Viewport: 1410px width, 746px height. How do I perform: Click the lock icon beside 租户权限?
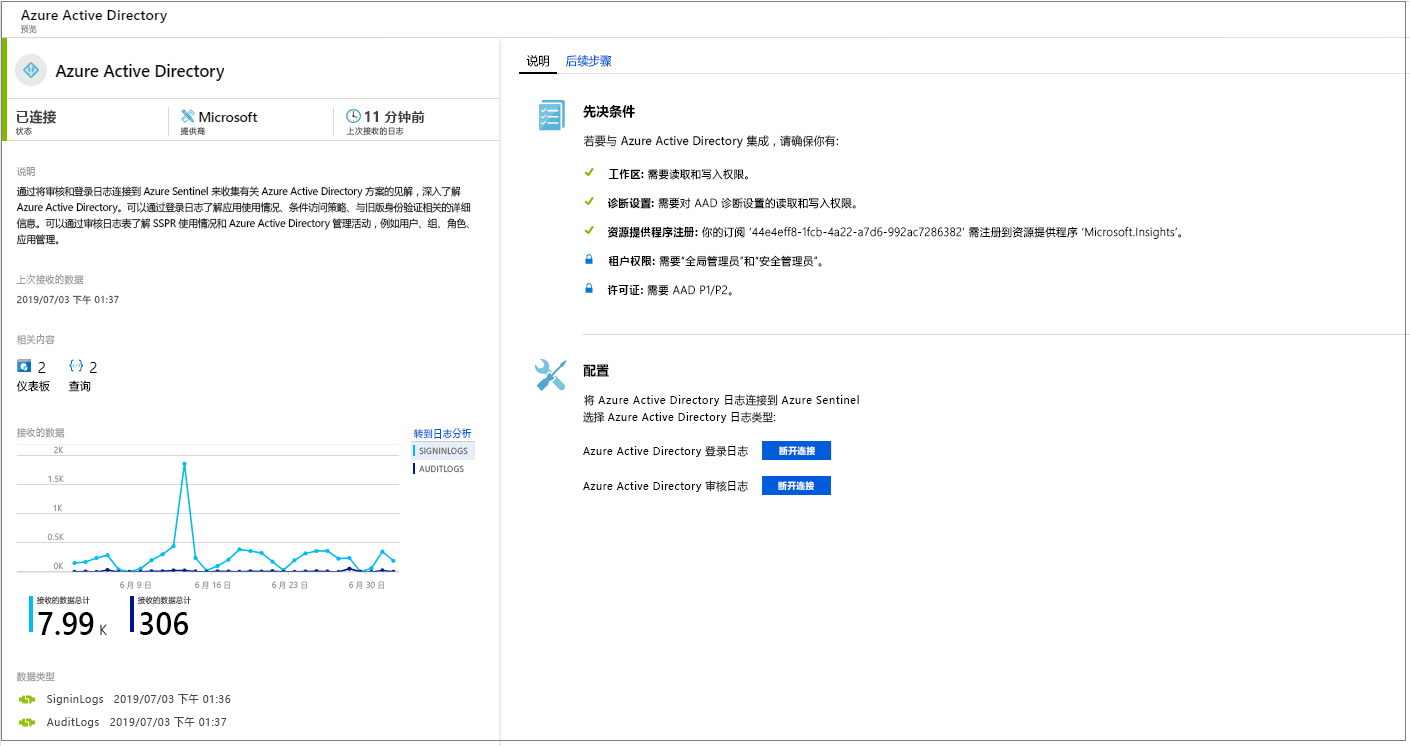pyautogui.click(x=589, y=260)
